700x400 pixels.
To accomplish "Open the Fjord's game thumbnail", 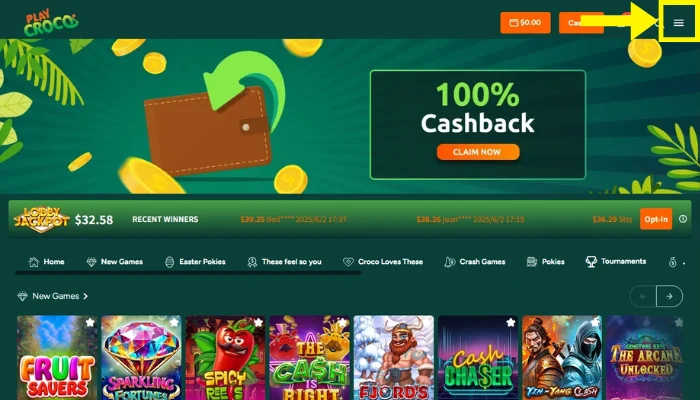I will coord(393,358).
